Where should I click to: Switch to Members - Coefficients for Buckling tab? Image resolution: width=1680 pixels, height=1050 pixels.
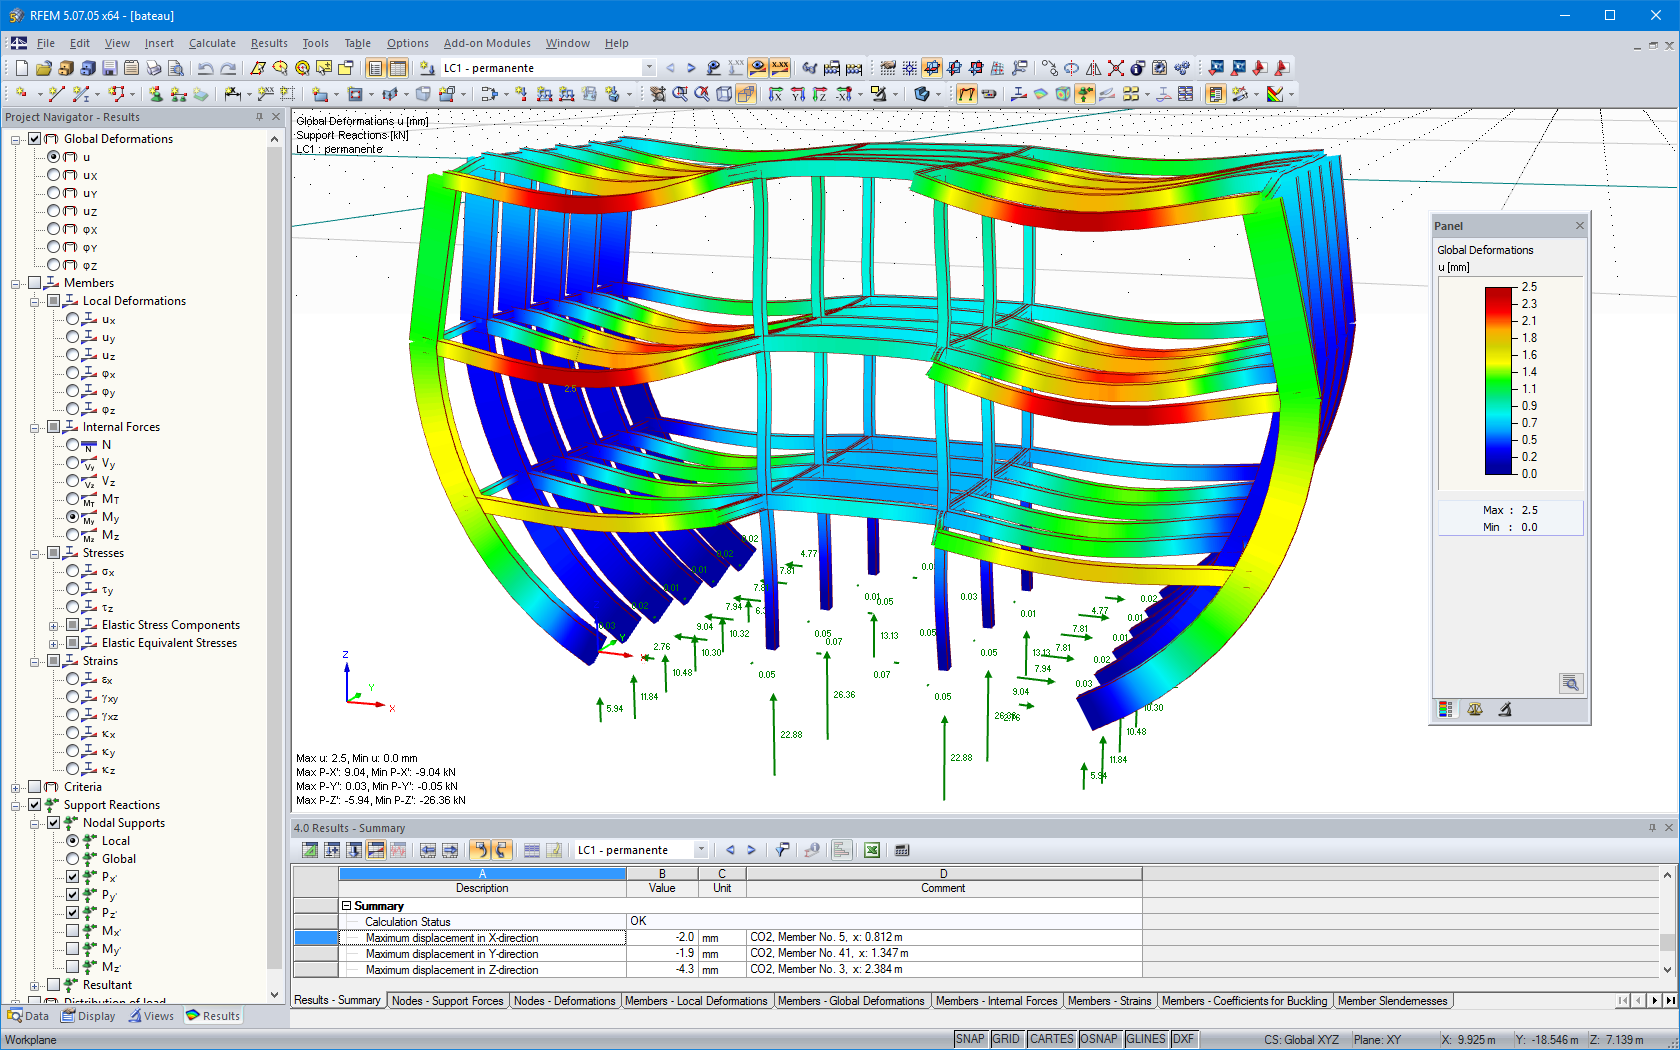pos(1246,1001)
